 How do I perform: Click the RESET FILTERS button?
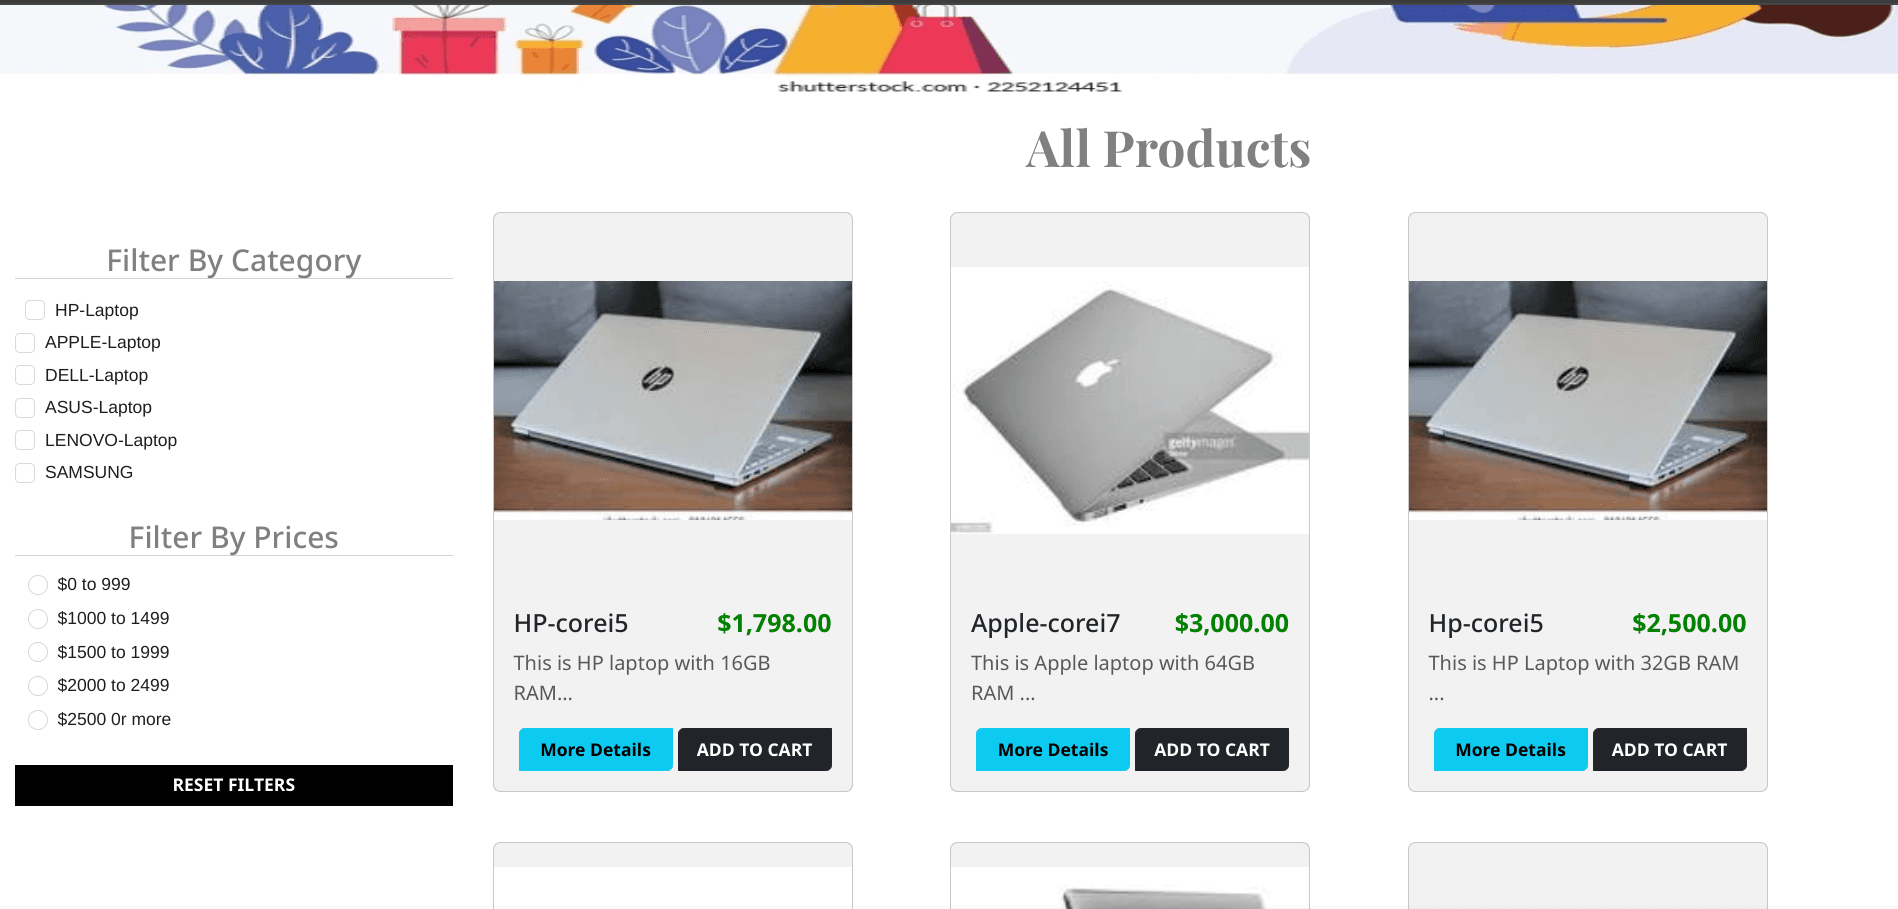234,785
